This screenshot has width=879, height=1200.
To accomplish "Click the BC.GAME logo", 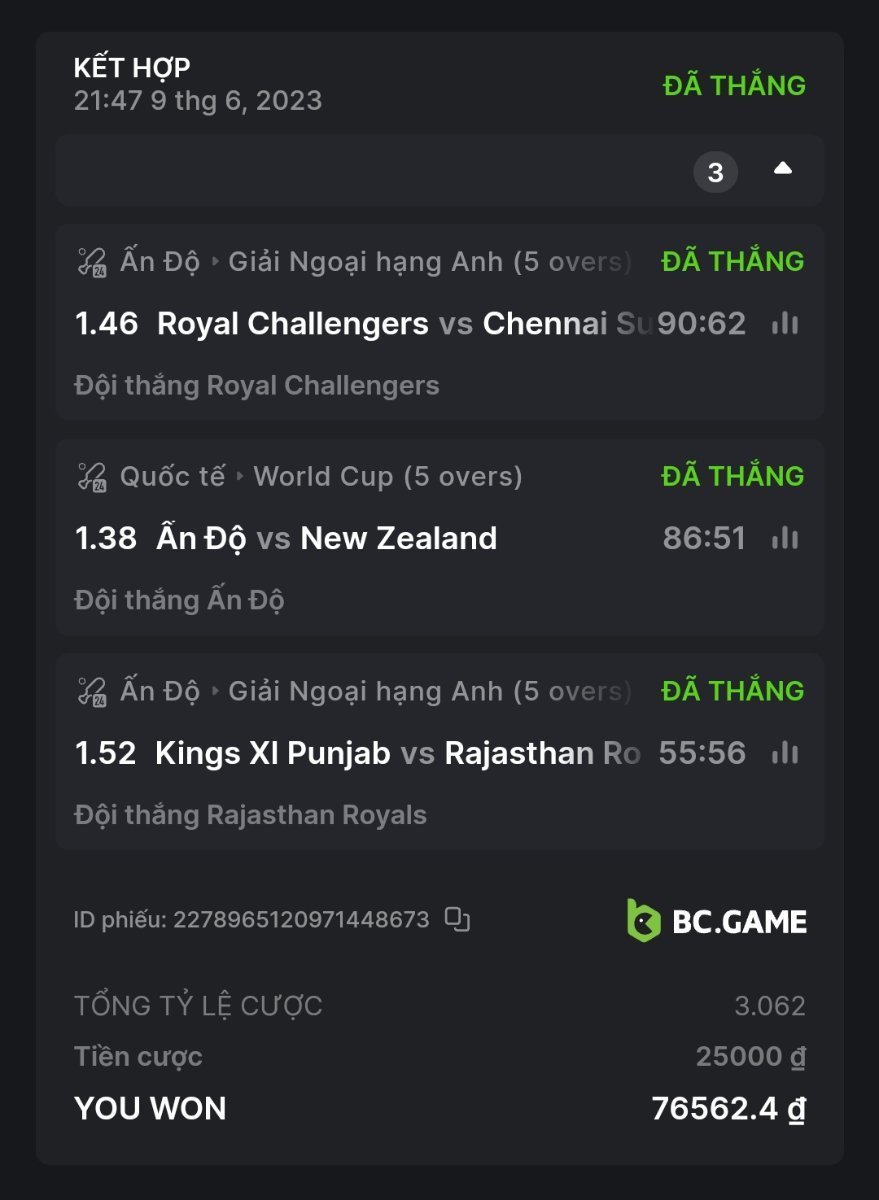I will tap(716, 920).
